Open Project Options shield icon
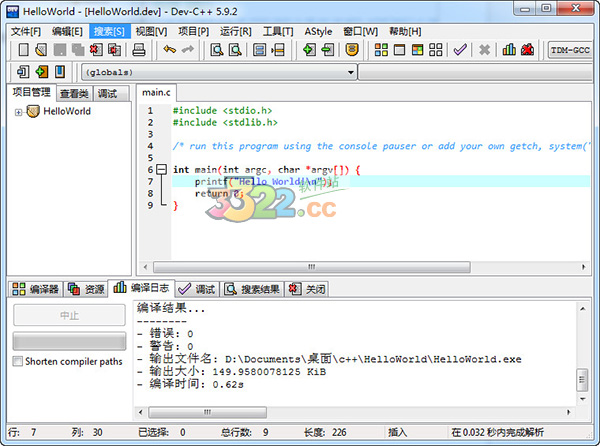This screenshot has width=600, height=446. [x=352, y=50]
